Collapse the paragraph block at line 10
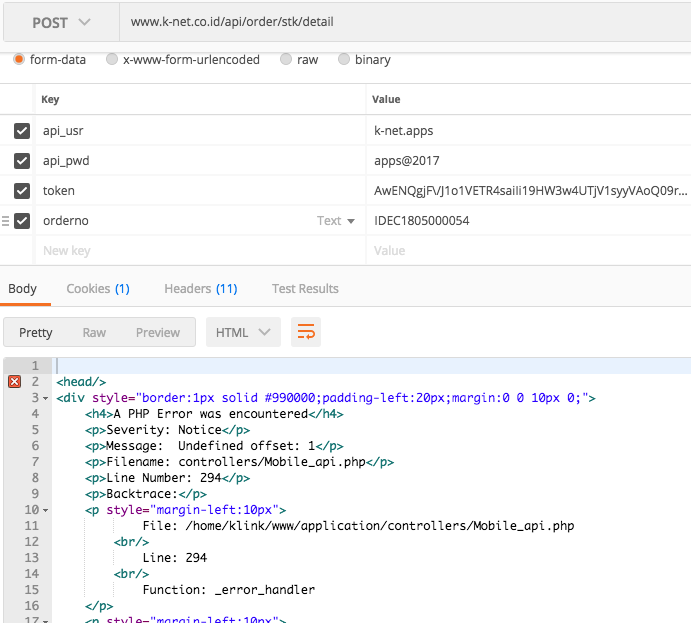This screenshot has width=691, height=623. point(47,510)
